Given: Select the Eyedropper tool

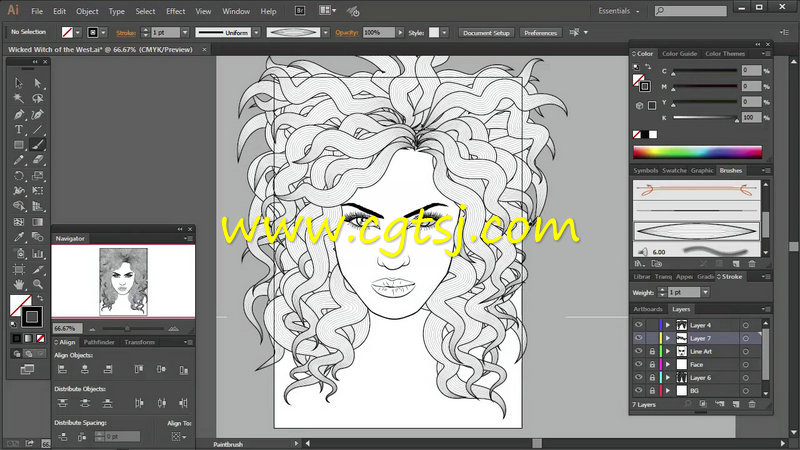Looking at the screenshot, I should click(x=19, y=237).
